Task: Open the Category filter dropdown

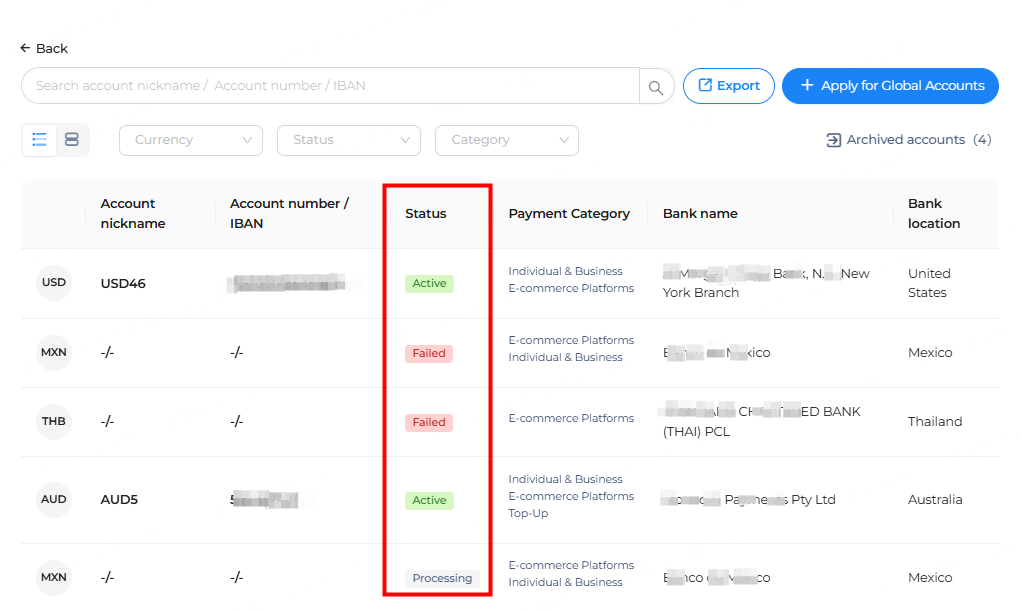Action: click(x=506, y=140)
